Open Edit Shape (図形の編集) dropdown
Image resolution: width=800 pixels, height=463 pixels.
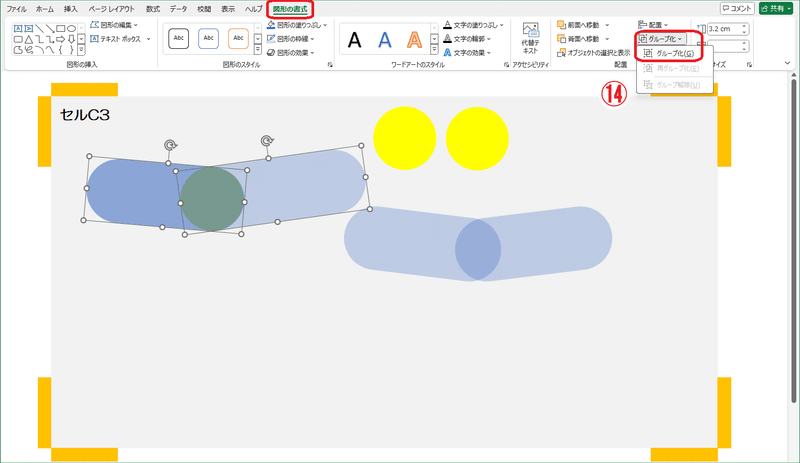point(114,25)
